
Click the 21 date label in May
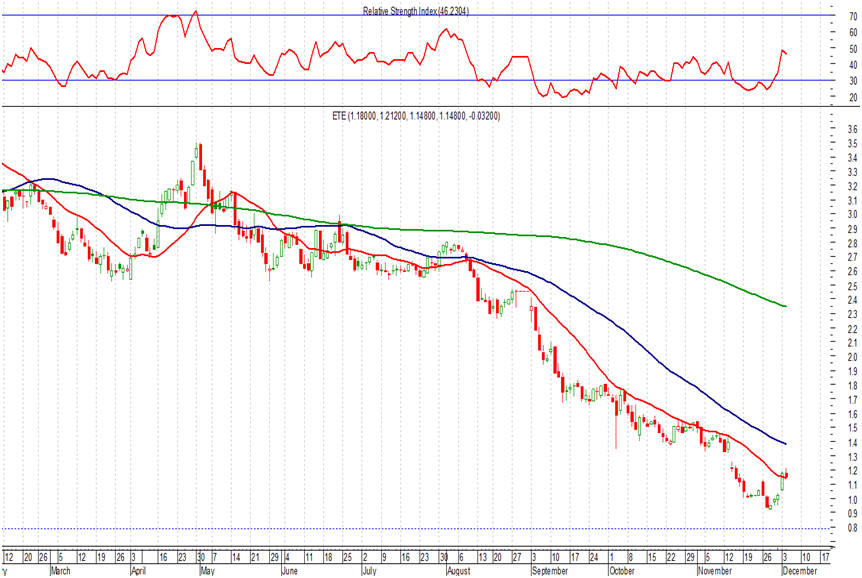[x=255, y=558]
